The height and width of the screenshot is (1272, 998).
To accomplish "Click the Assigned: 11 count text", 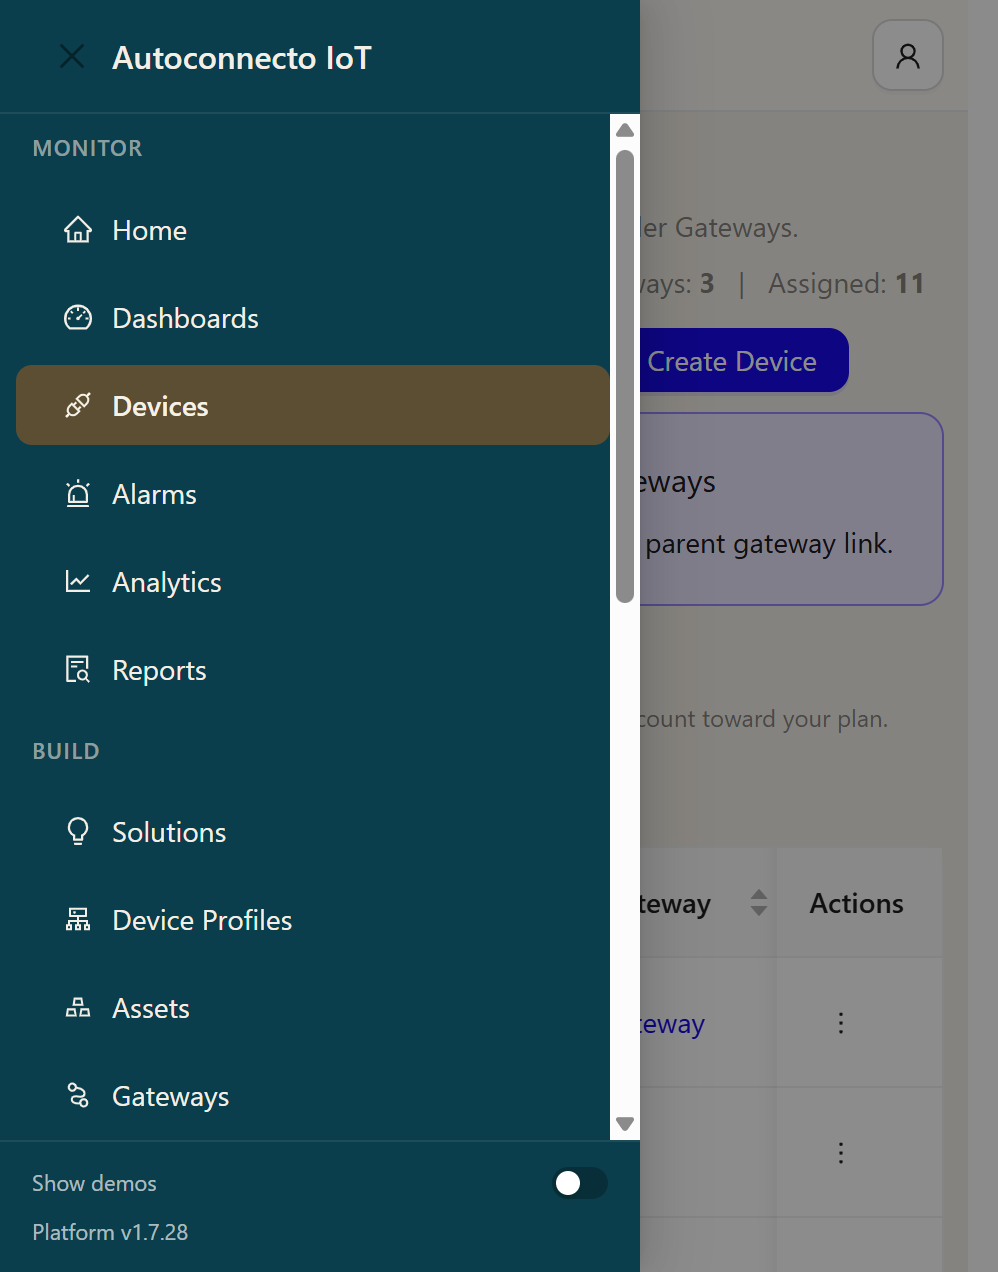I will pyautogui.click(x=846, y=284).
